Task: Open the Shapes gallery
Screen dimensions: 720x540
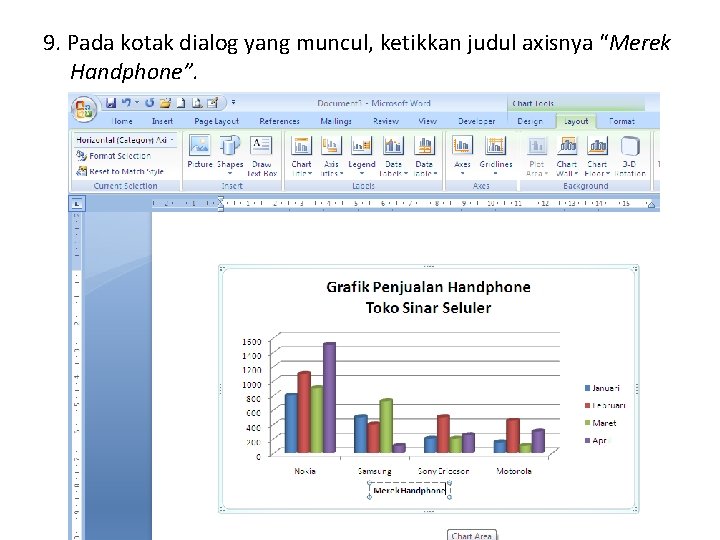Action: pyautogui.click(x=230, y=155)
